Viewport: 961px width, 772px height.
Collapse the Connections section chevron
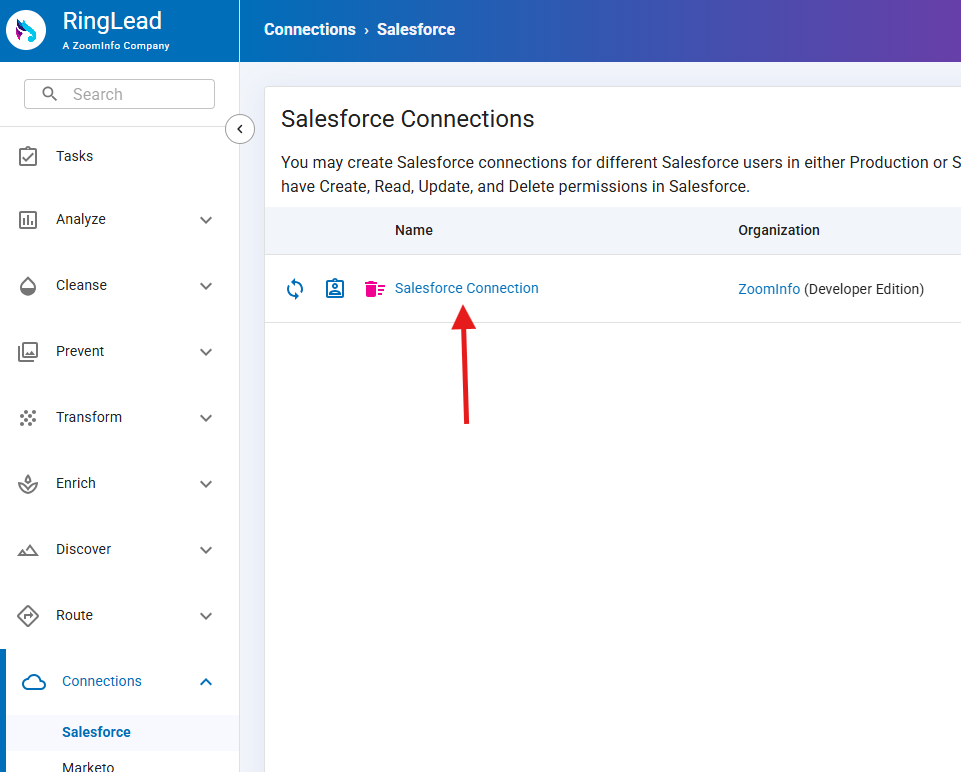(206, 682)
